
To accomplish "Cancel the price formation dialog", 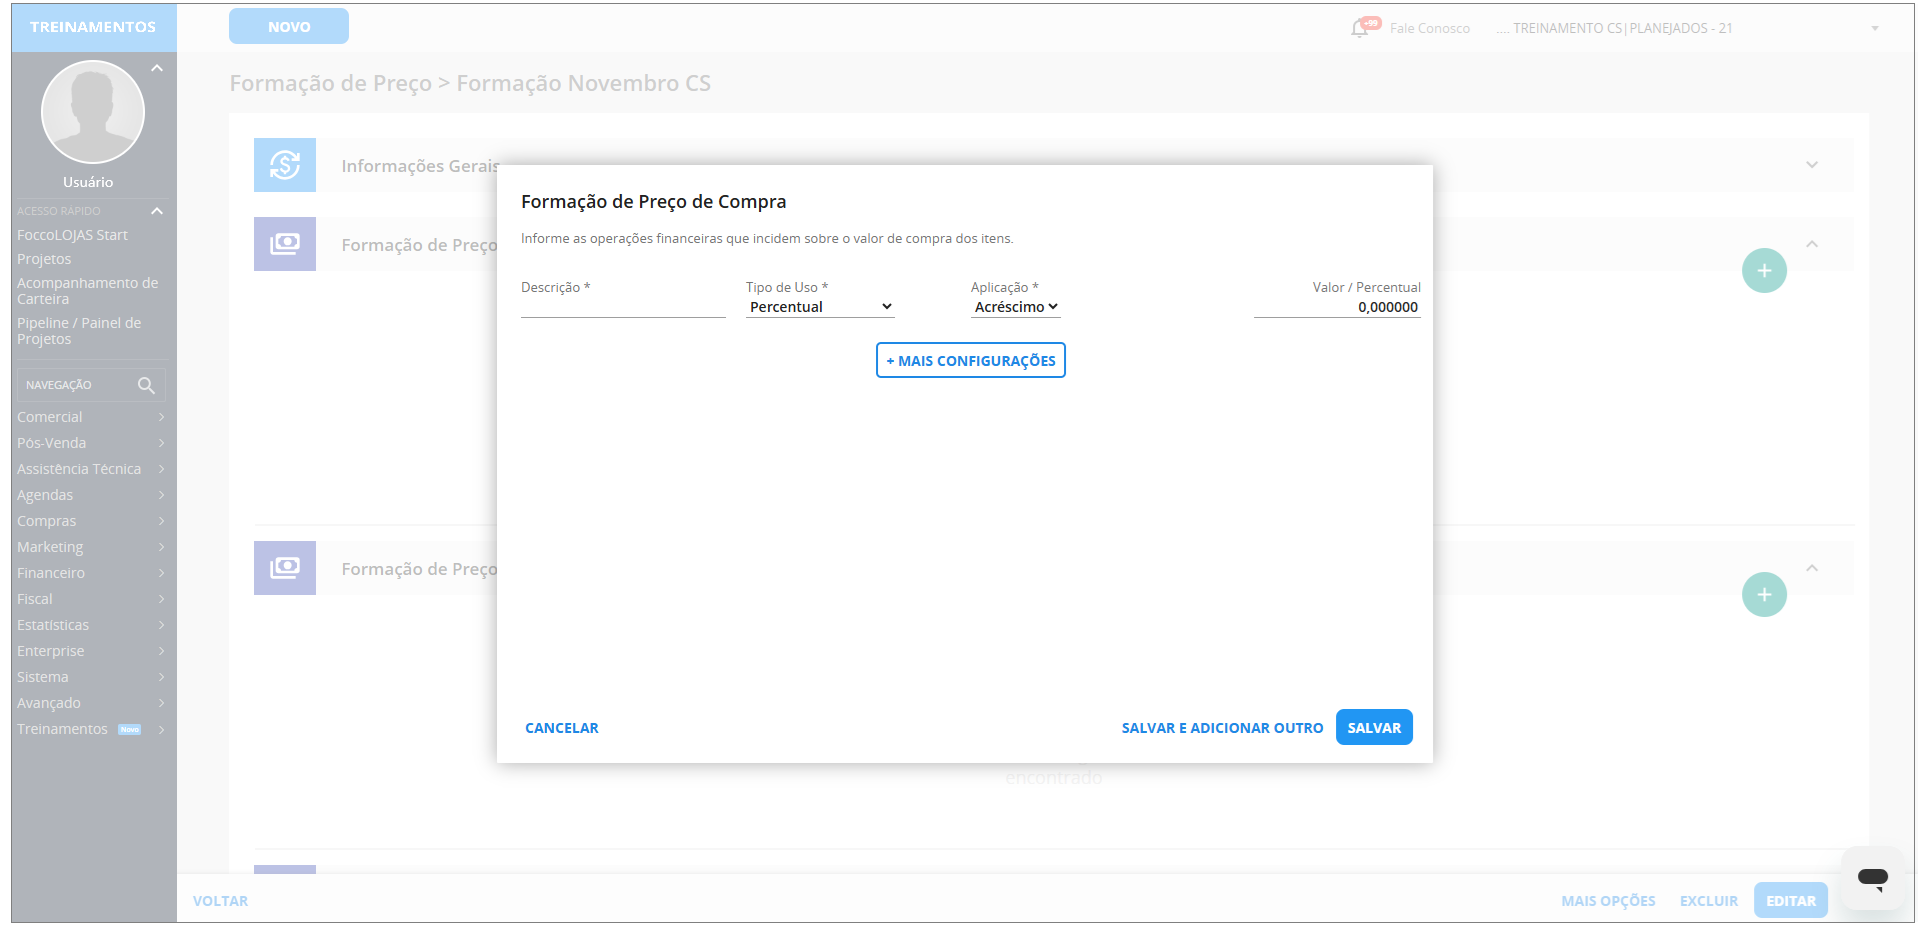I will point(562,728).
